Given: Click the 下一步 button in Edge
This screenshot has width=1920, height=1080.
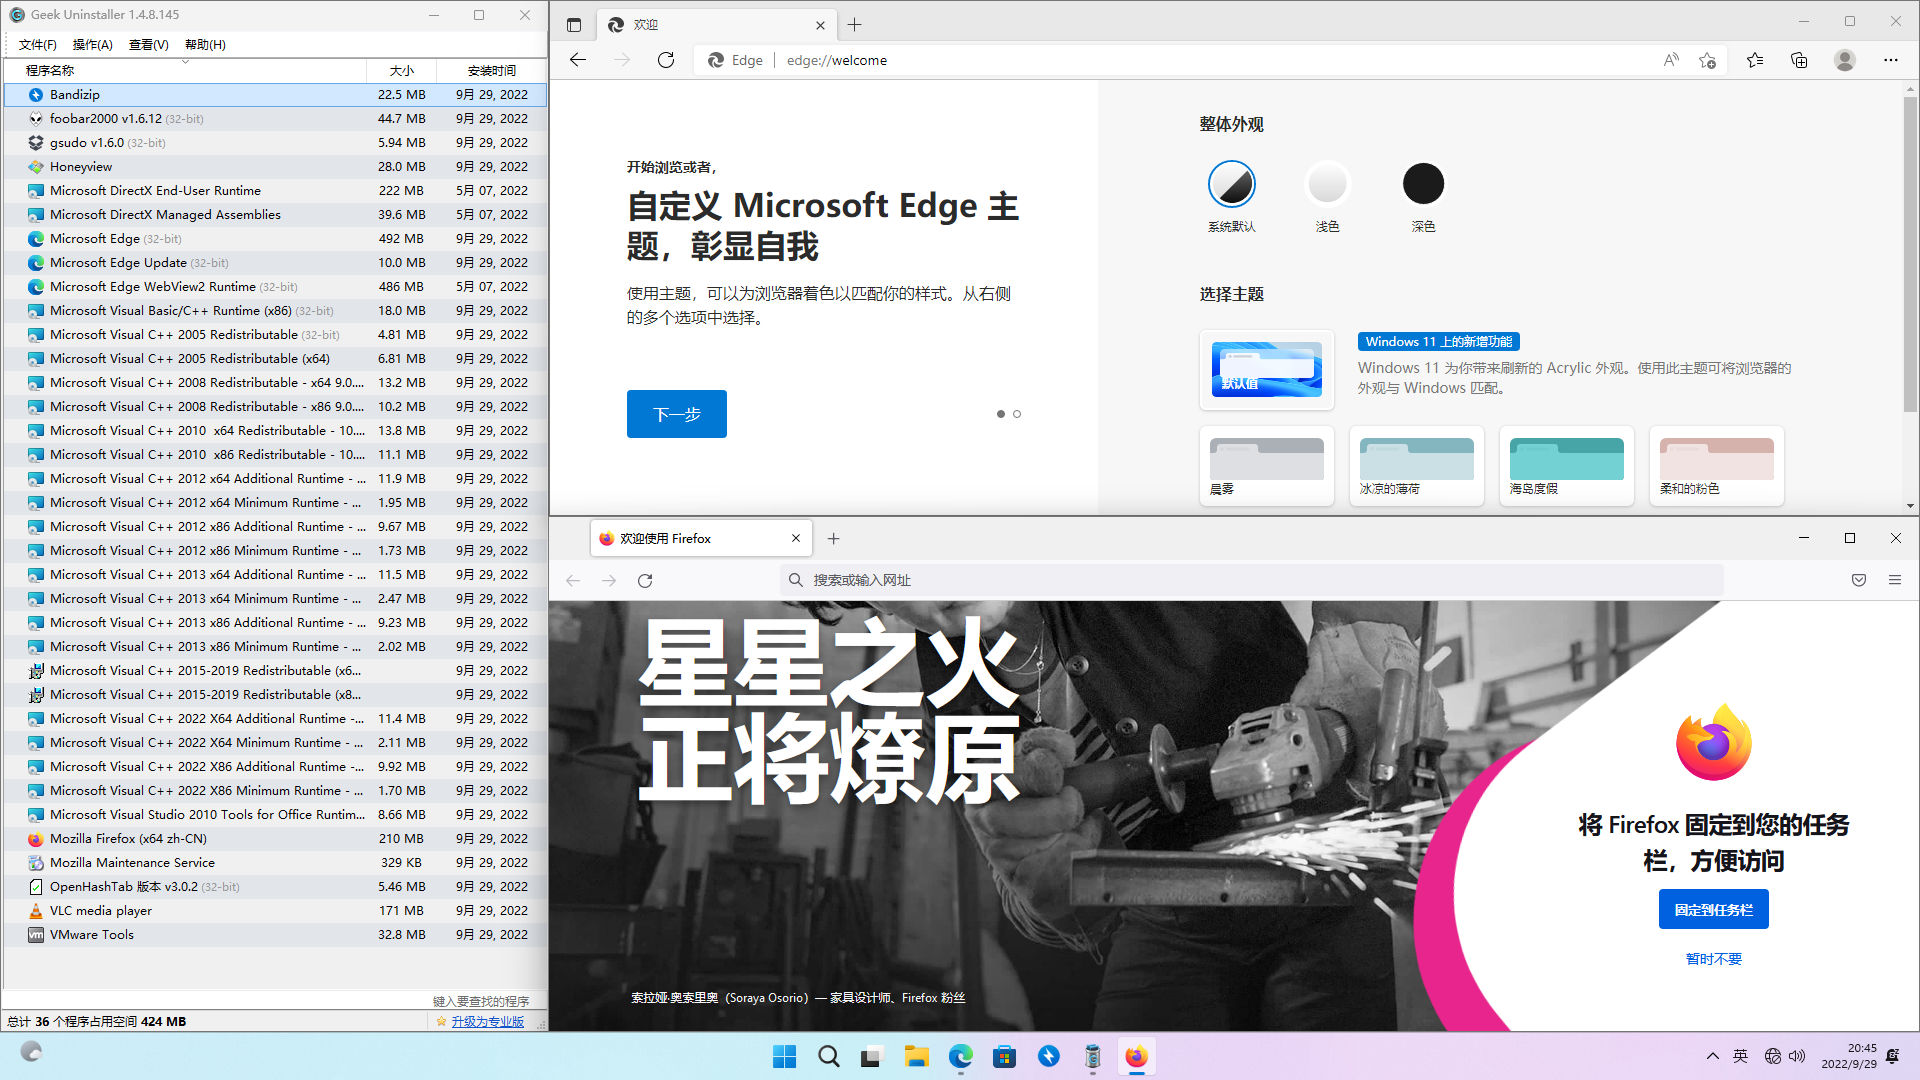Looking at the screenshot, I should click(x=676, y=414).
